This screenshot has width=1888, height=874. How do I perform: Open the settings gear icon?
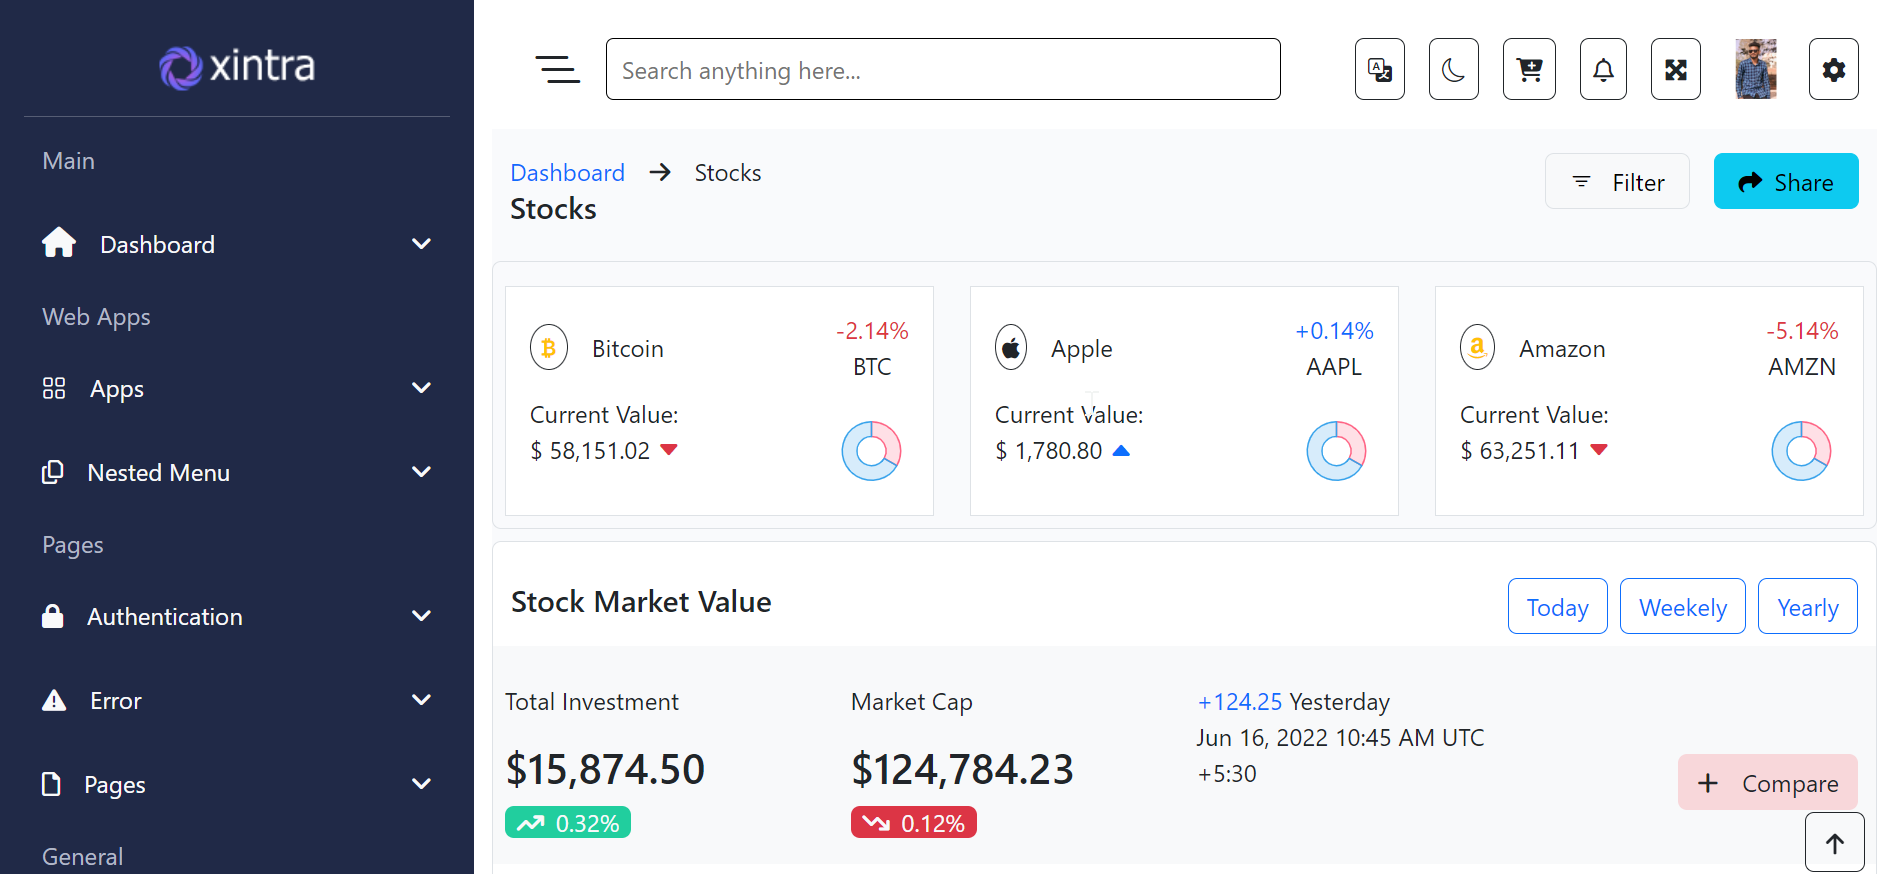pyautogui.click(x=1833, y=70)
